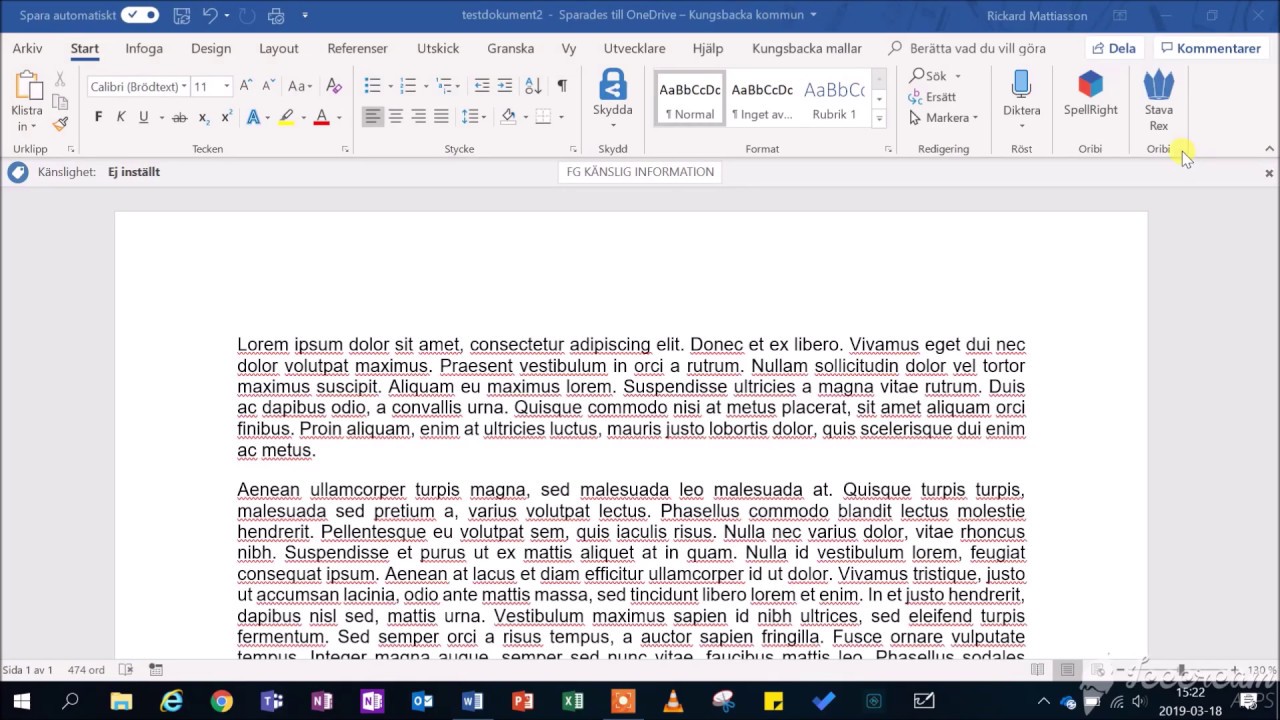Decrease font size with the smaller A icon
Viewport: 1280px width, 720px height.
[269, 86]
